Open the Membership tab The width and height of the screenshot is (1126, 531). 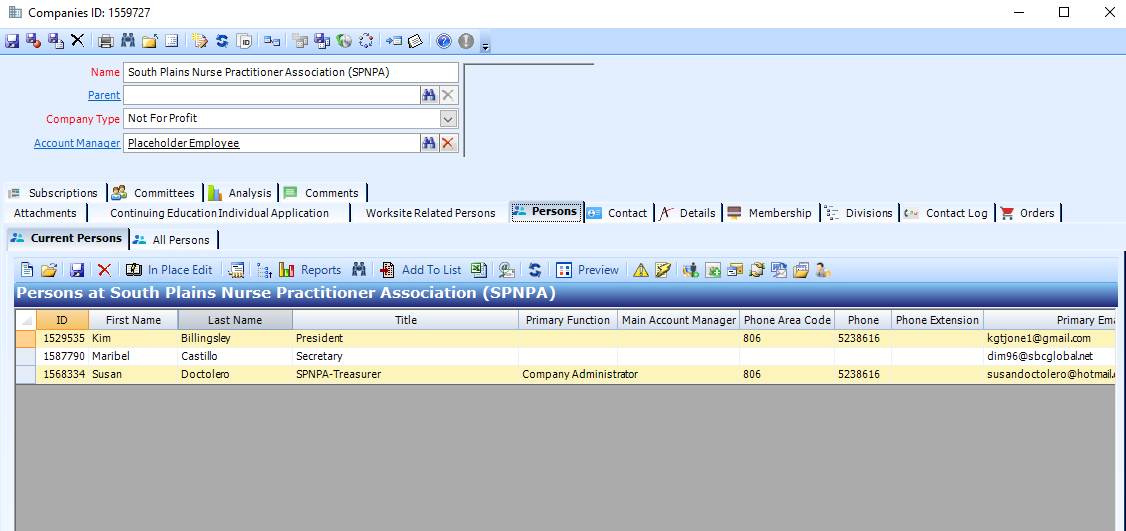[771, 213]
